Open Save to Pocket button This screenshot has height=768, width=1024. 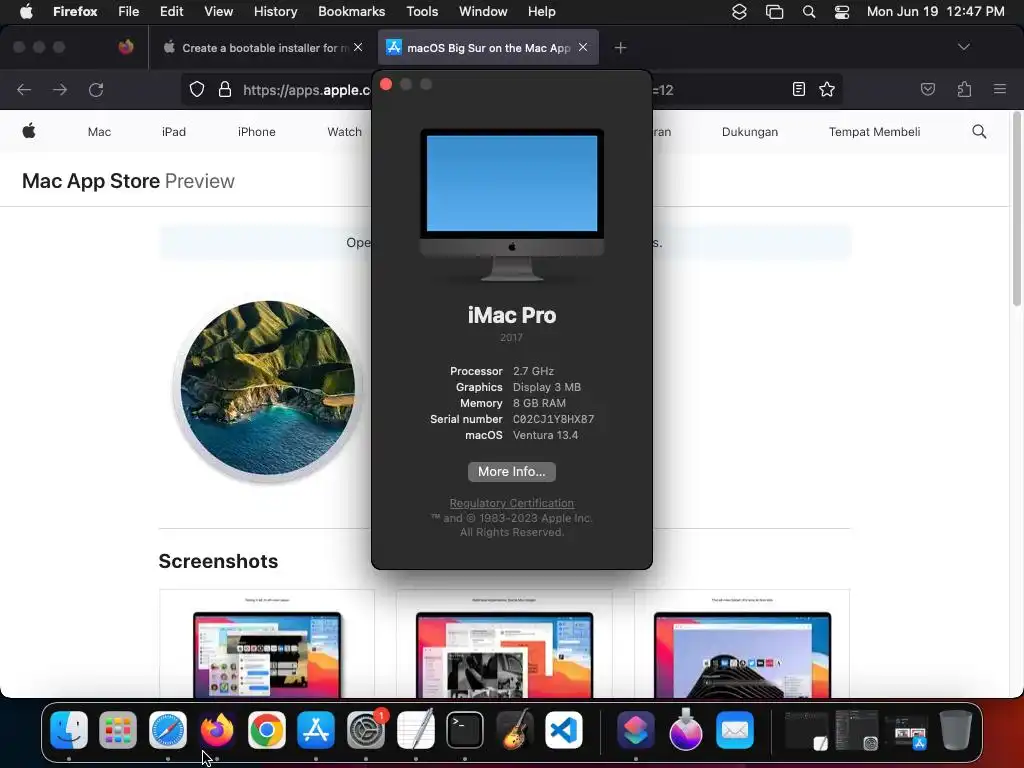pyautogui.click(x=928, y=89)
